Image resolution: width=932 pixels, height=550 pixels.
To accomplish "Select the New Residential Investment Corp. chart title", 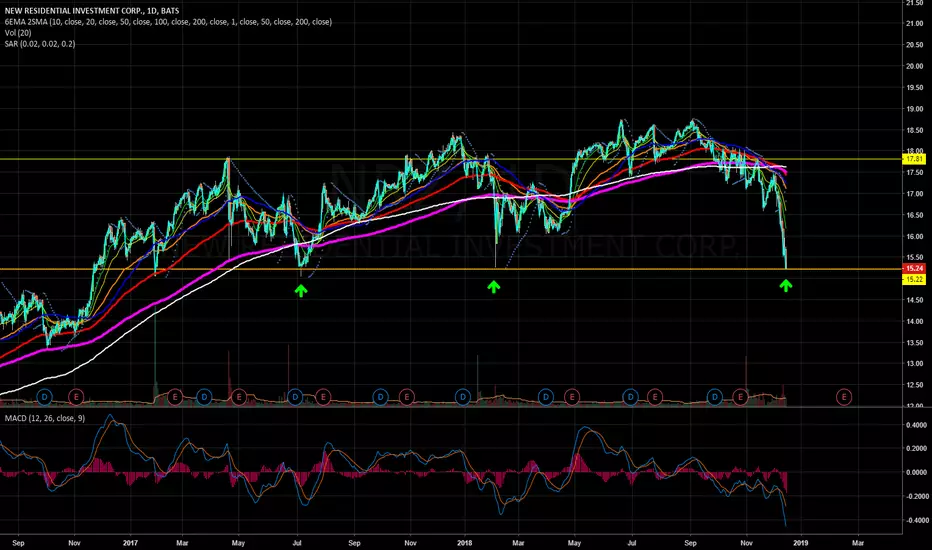I will click(x=92, y=11).
